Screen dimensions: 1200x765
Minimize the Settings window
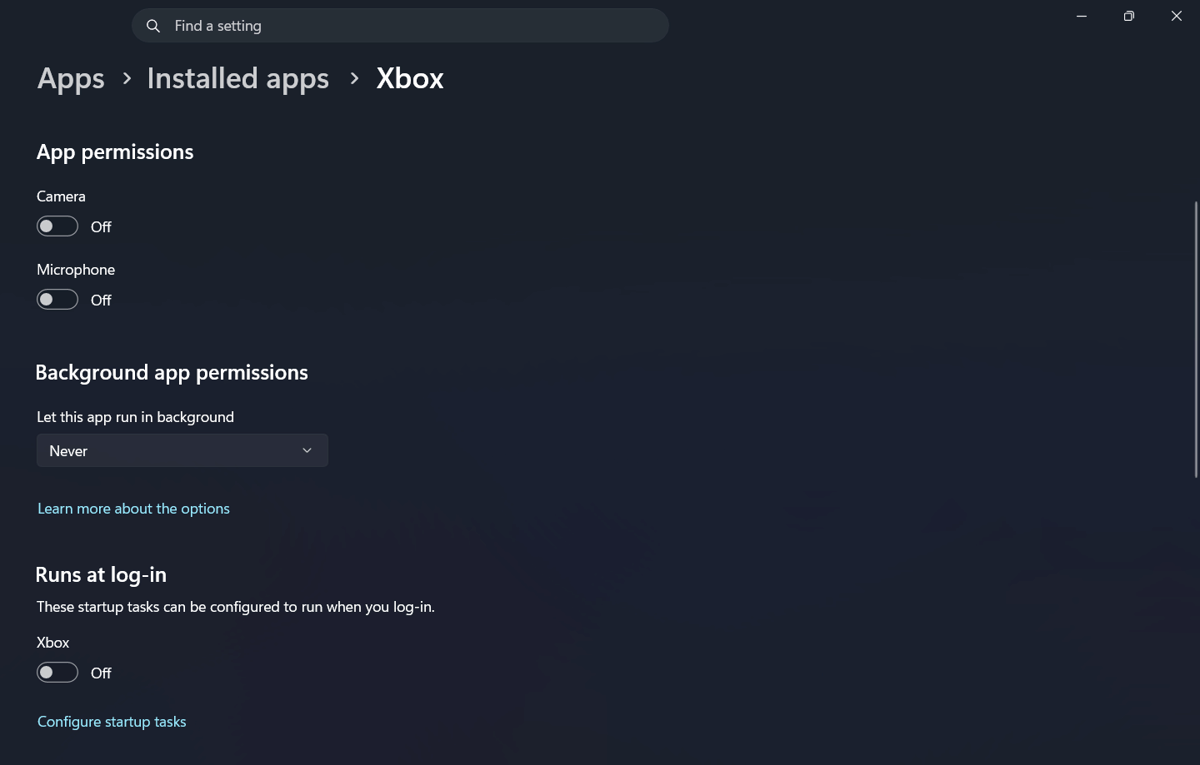pyautogui.click(x=1080, y=16)
